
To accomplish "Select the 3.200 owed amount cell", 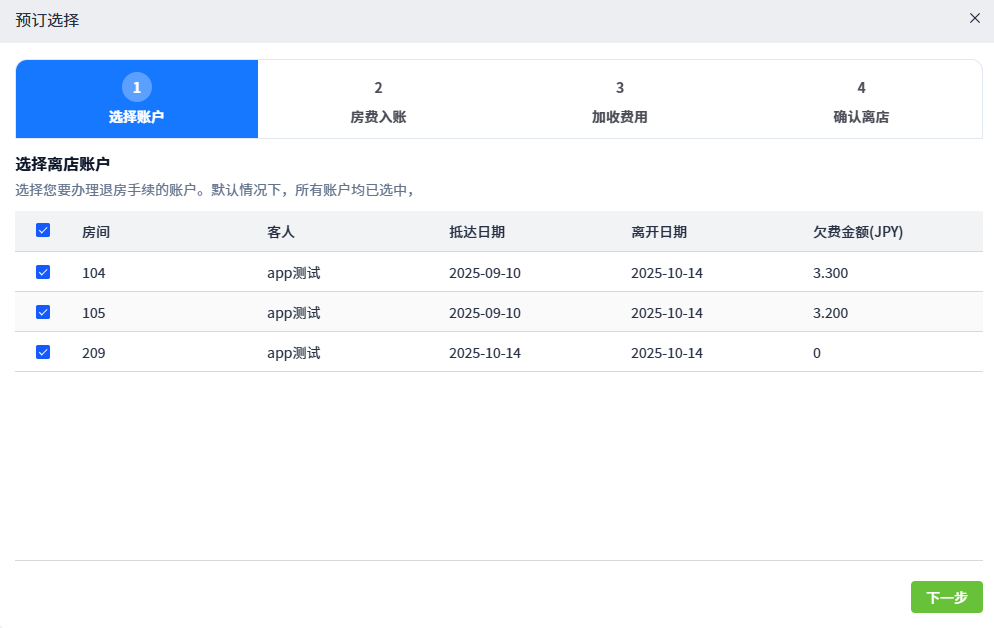I will [830, 313].
